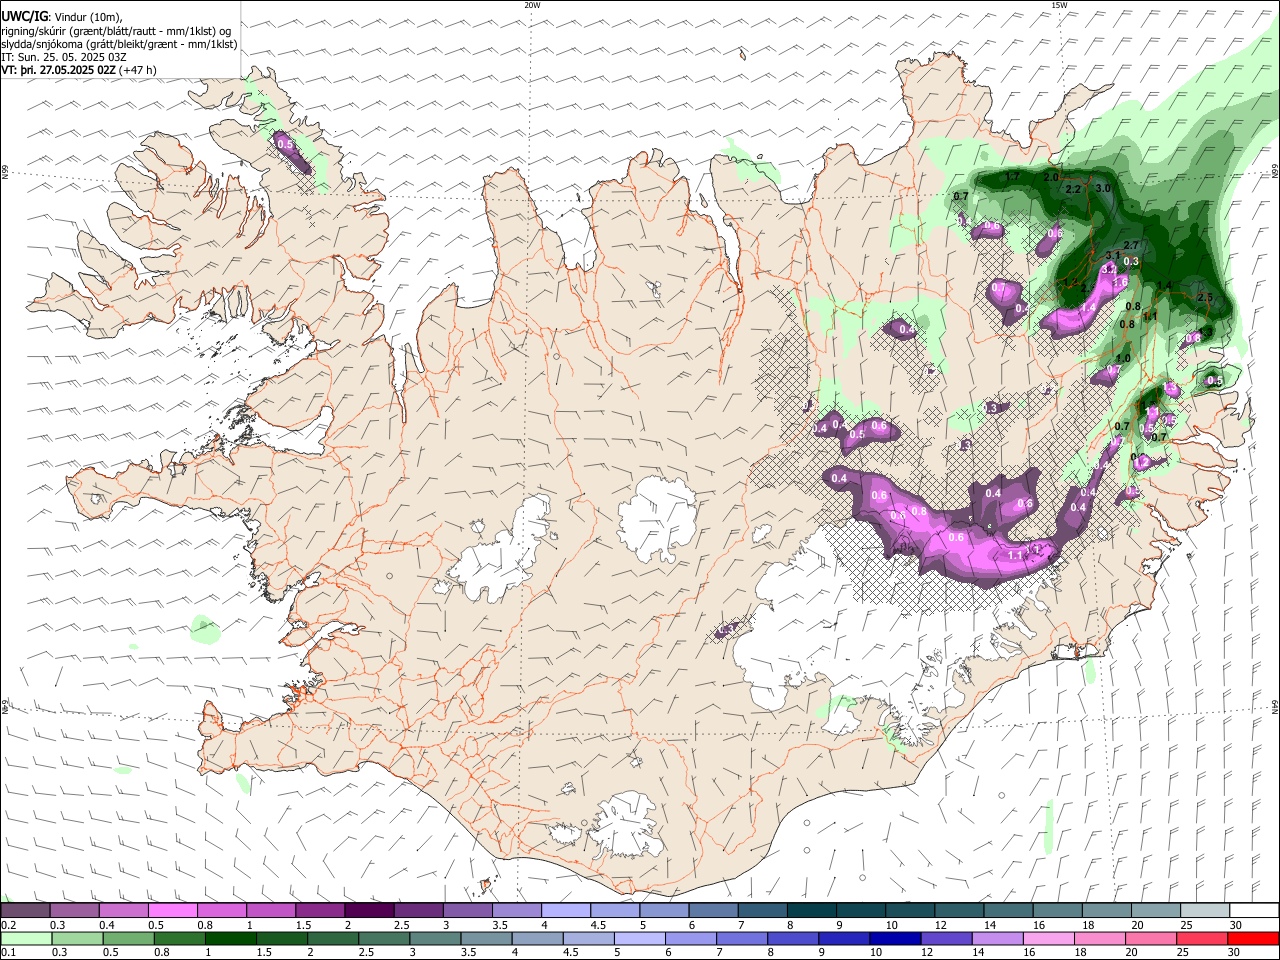This screenshot has height=960, width=1280.
Task: Click the "slydda/snjókoma" legend description line
Action: pos(119,44)
